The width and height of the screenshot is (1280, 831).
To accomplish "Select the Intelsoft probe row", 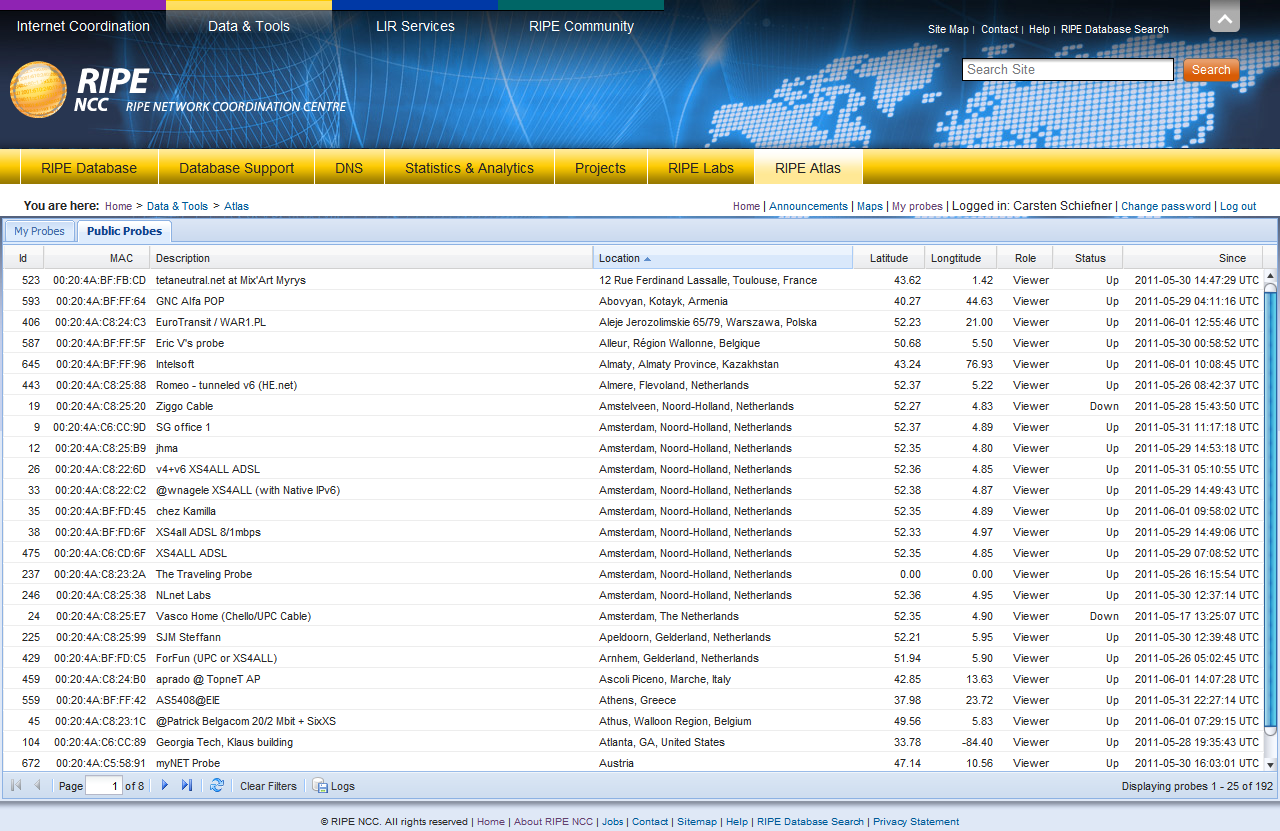I will pos(633,364).
